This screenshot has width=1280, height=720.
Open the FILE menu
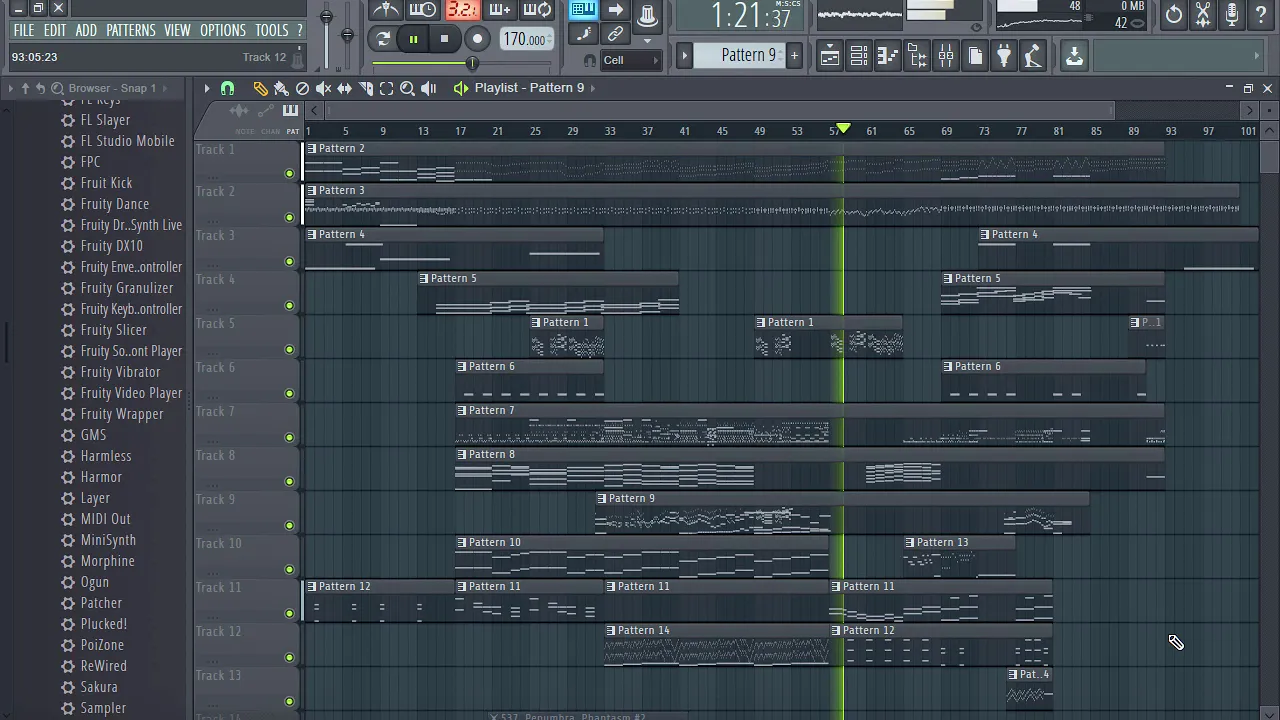(x=24, y=30)
